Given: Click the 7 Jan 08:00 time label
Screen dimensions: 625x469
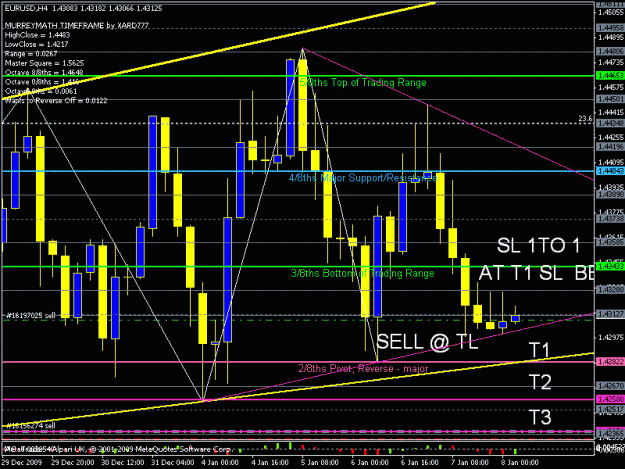Looking at the screenshot, I should click(x=470, y=463).
